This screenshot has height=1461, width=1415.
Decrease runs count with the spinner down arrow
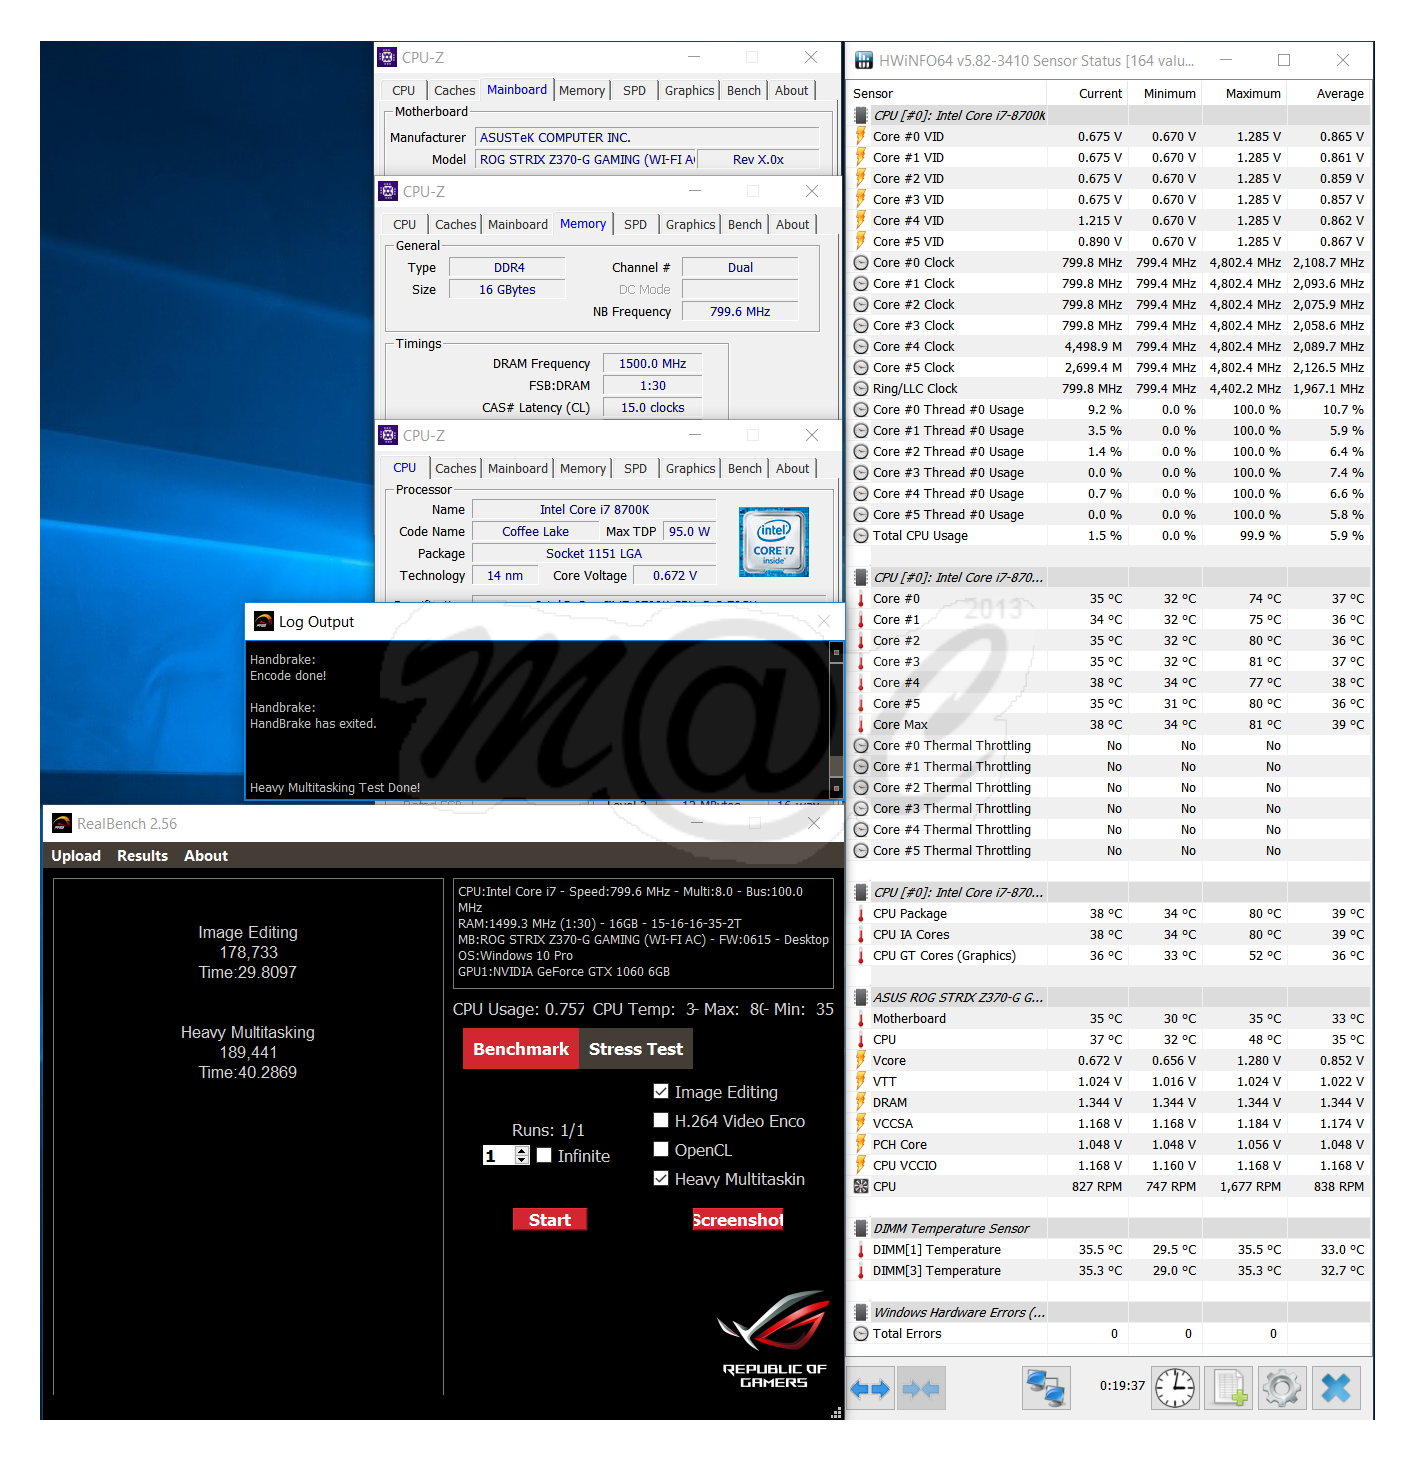pyautogui.click(x=522, y=1160)
